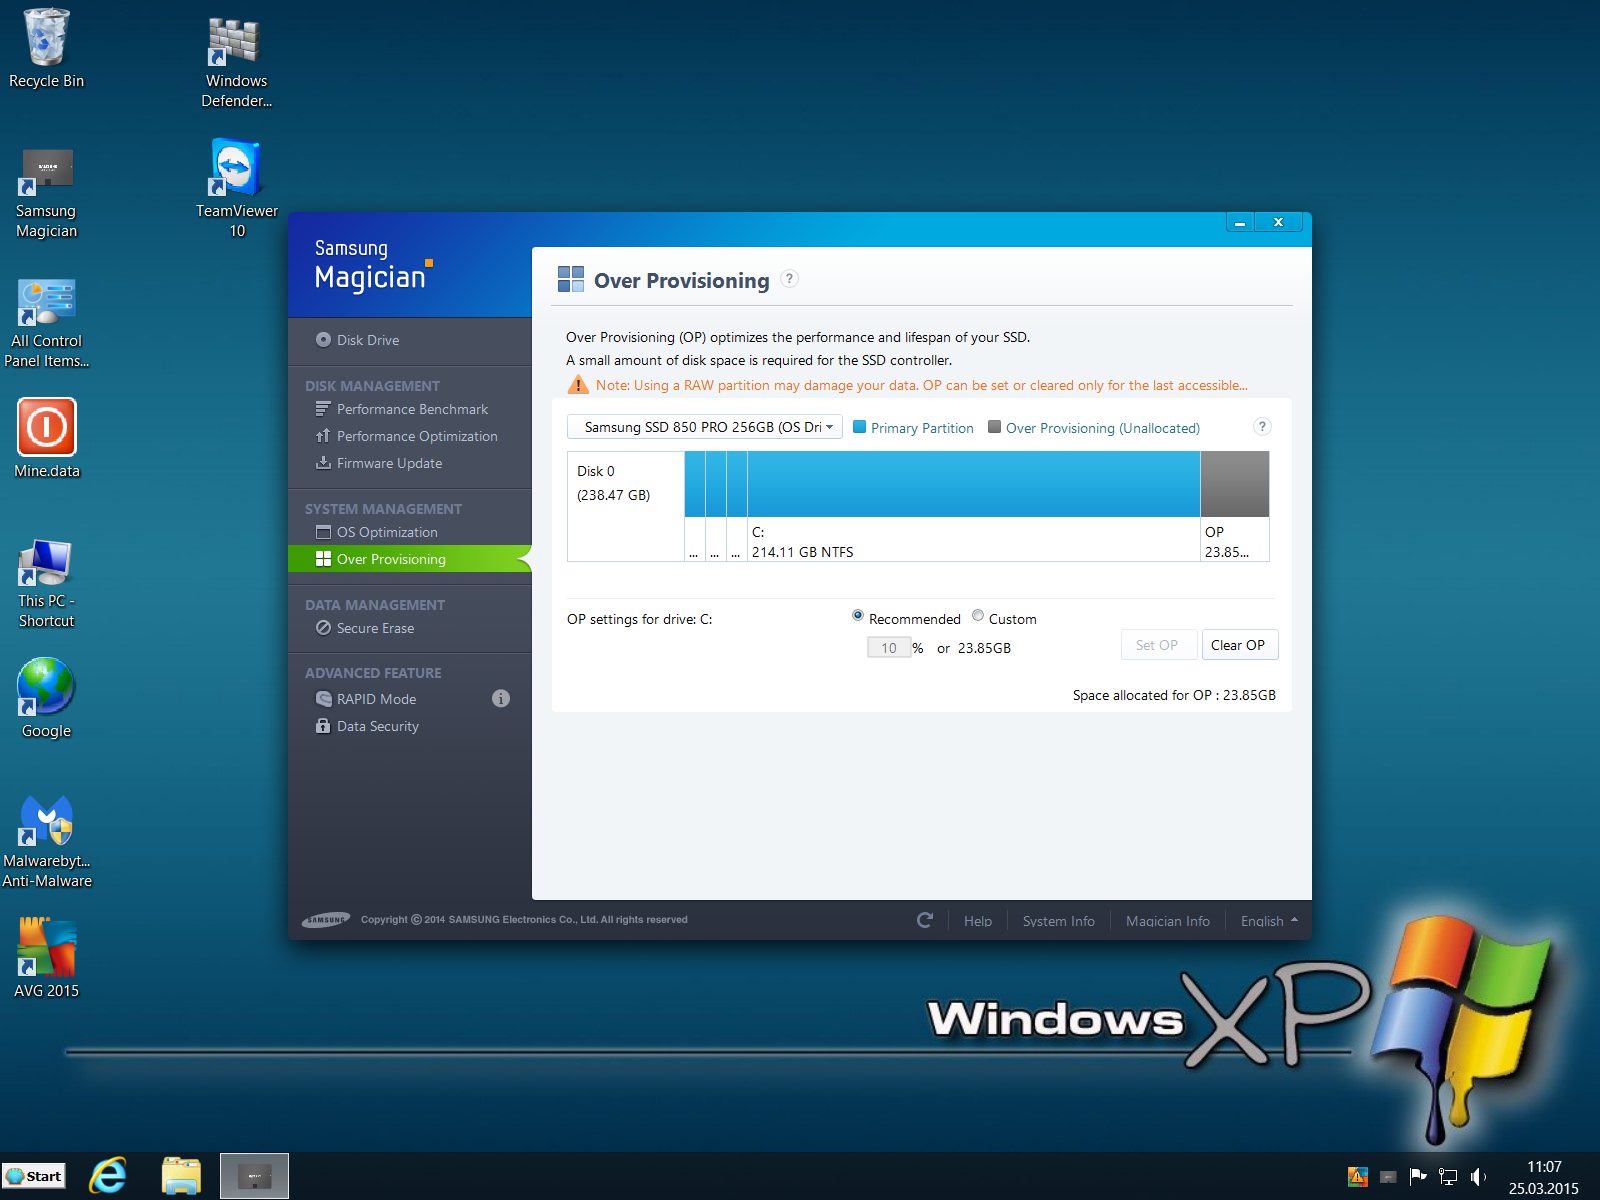The height and width of the screenshot is (1200, 1600).
Task: Select the Custom radio button
Action: (978, 616)
